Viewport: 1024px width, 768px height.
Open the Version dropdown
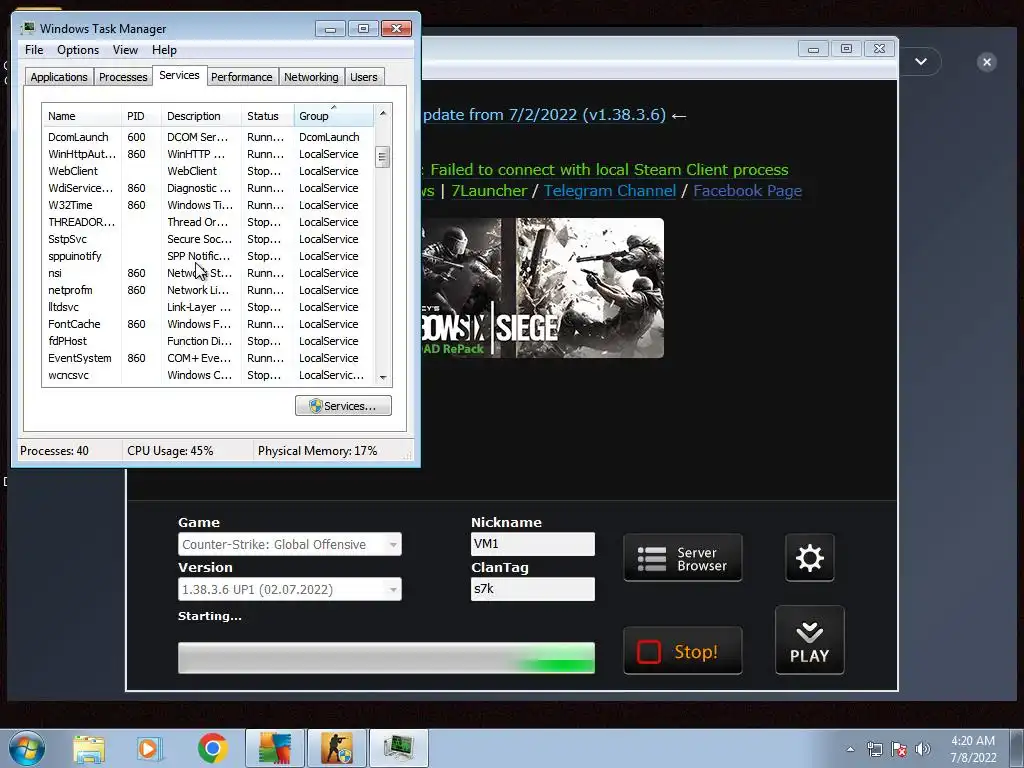click(289, 589)
